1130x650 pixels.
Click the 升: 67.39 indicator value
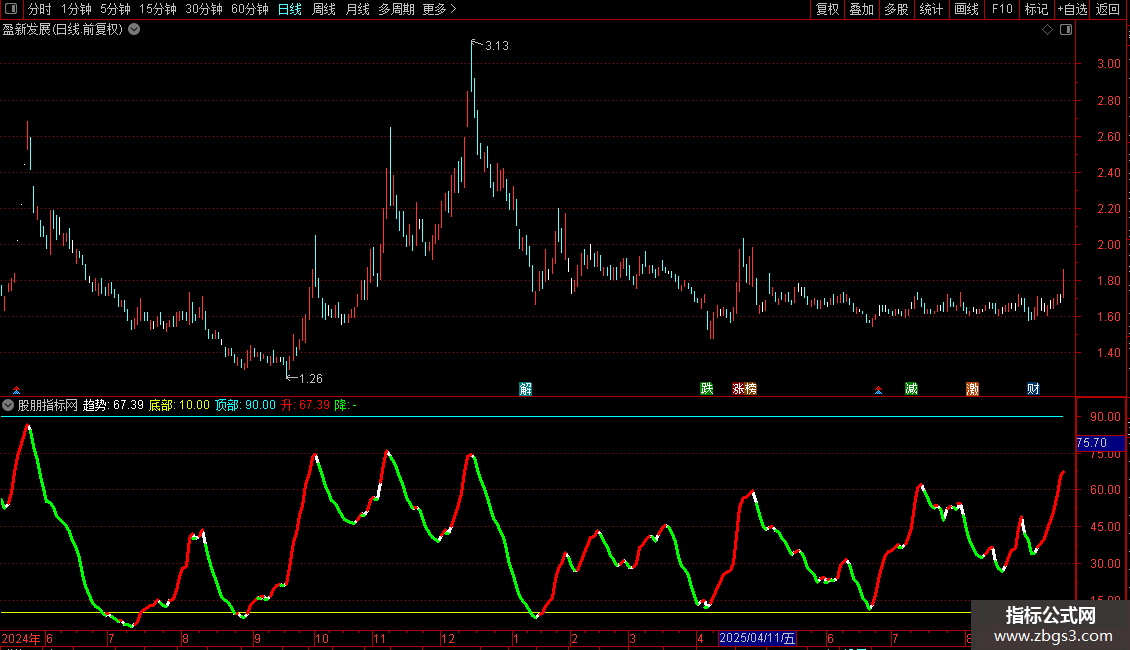[x=306, y=405]
